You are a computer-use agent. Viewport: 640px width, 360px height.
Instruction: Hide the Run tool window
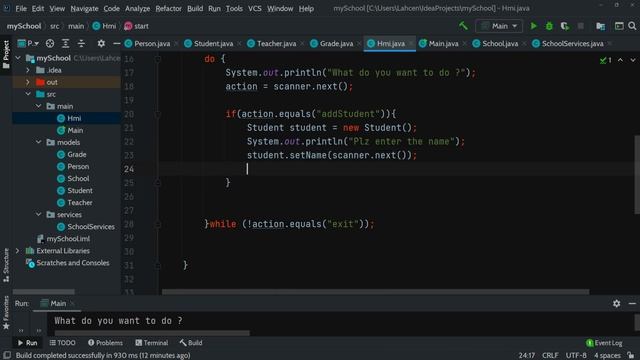pyautogui.click(x=632, y=303)
